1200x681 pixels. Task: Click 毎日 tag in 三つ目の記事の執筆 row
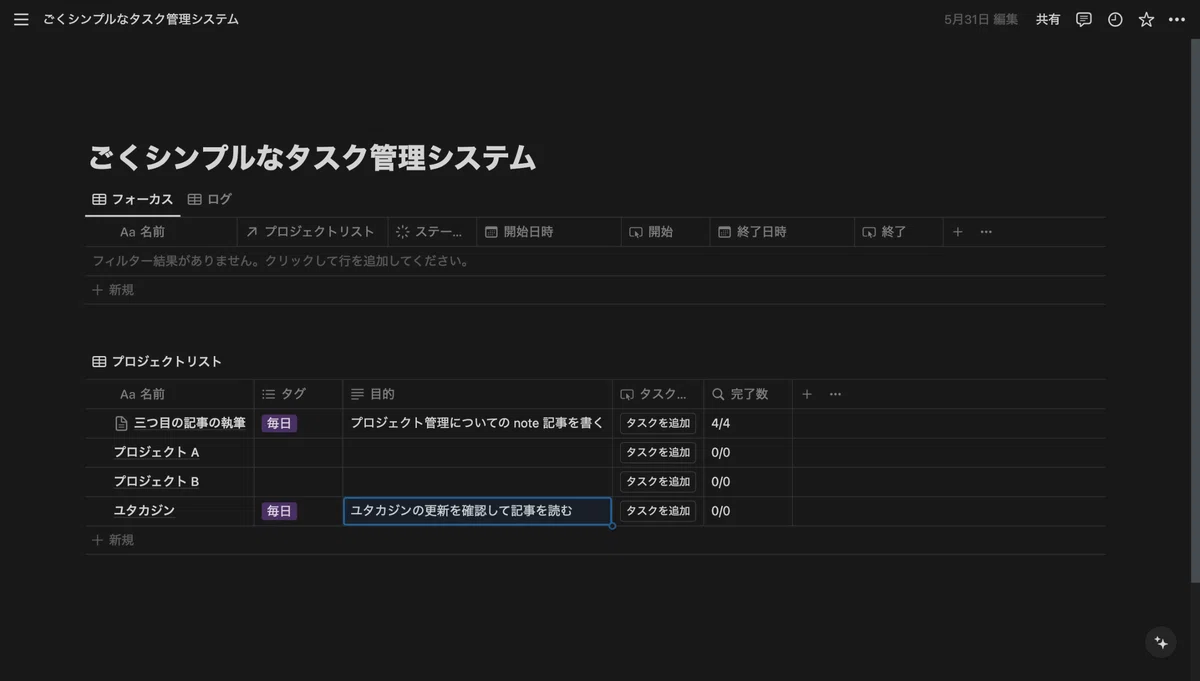click(x=279, y=423)
